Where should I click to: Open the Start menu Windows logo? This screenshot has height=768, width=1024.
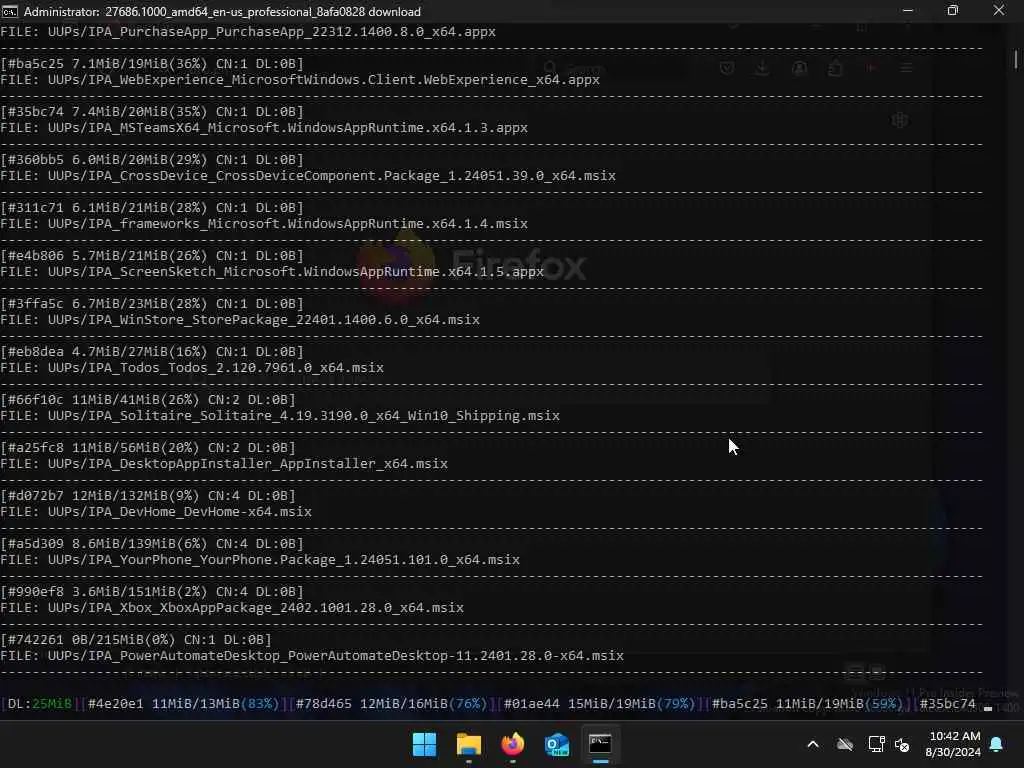(424, 744)
